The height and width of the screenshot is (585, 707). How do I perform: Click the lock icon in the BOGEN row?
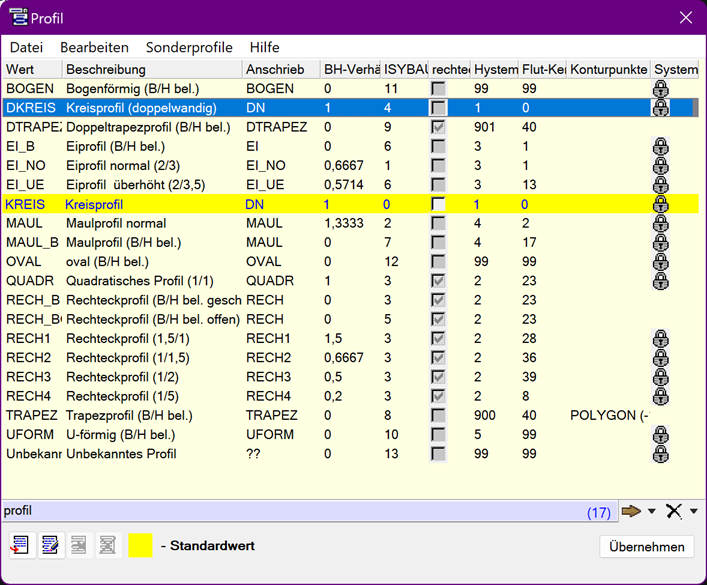point(660,89)
